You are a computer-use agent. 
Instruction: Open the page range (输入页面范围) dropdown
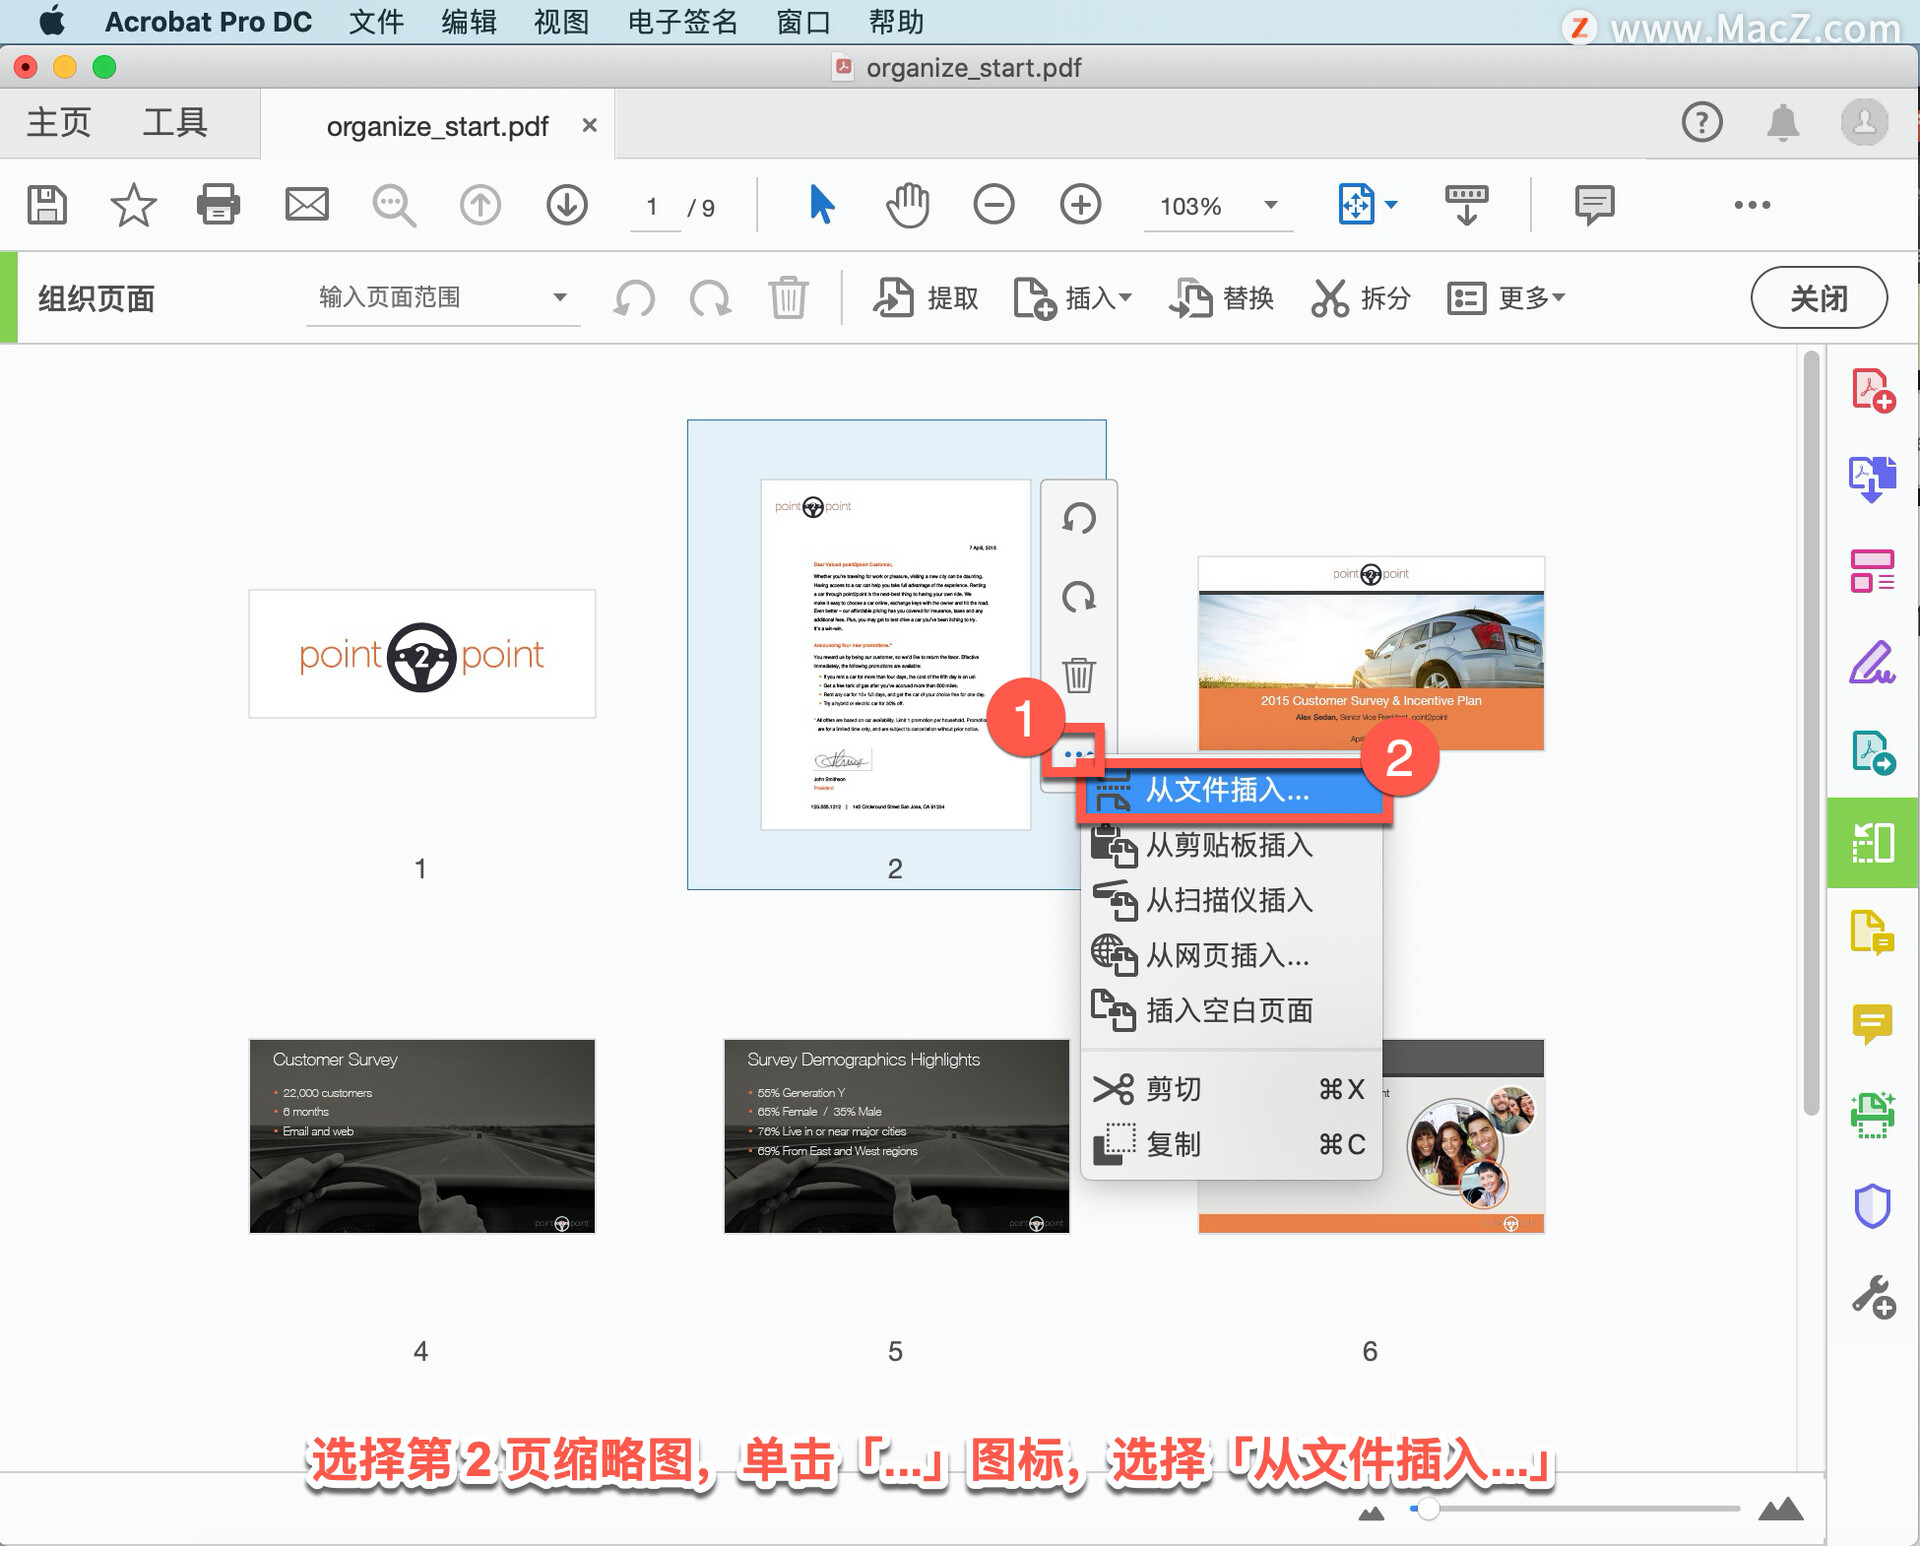pos(560,297)
